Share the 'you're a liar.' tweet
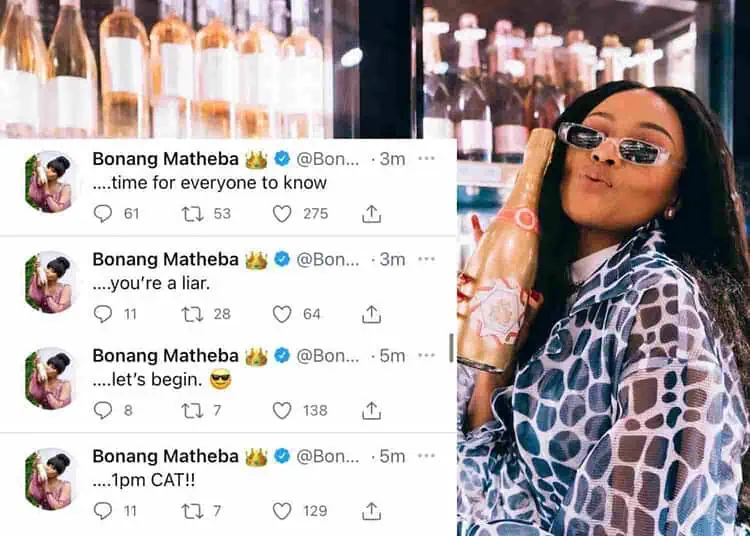 point(372,314)
